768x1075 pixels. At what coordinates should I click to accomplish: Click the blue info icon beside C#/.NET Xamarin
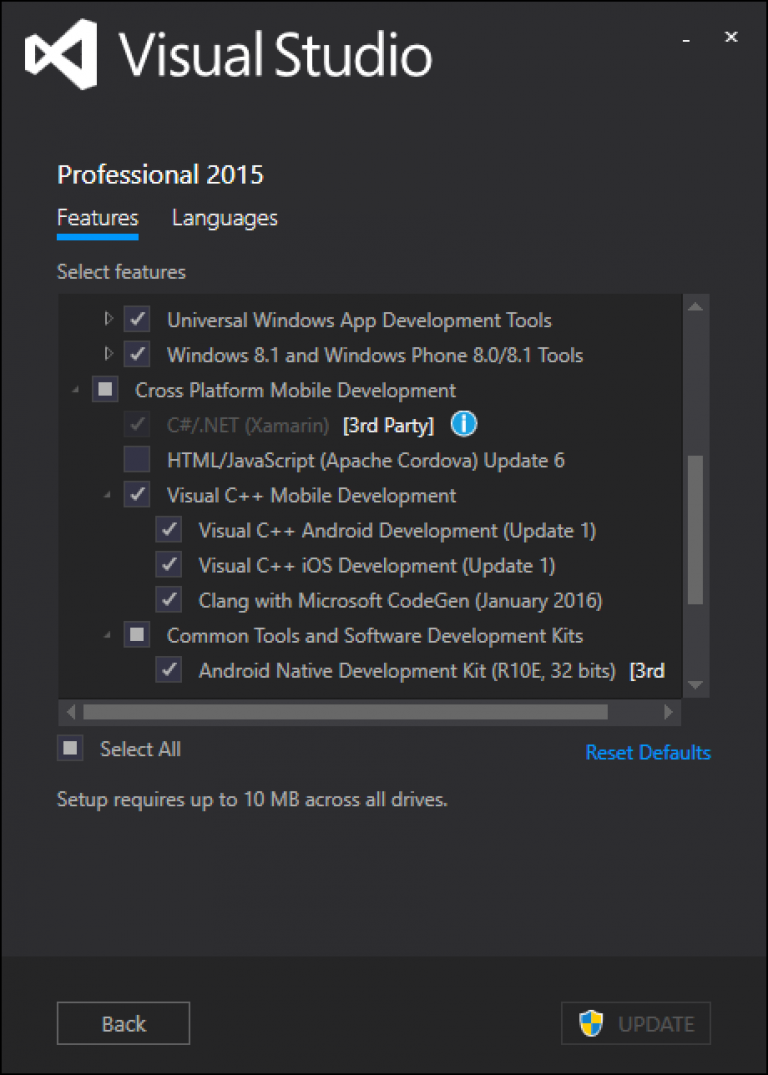click(463, 424)
